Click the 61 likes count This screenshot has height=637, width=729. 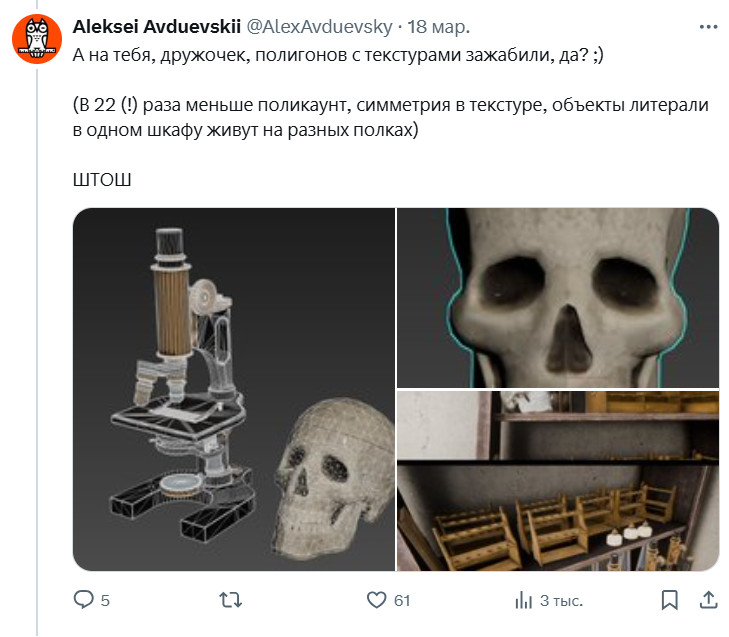coord(402,600)
